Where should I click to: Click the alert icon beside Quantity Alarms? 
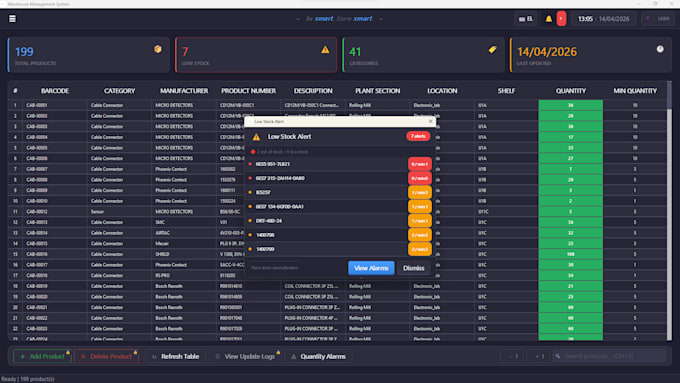point(294,357)
